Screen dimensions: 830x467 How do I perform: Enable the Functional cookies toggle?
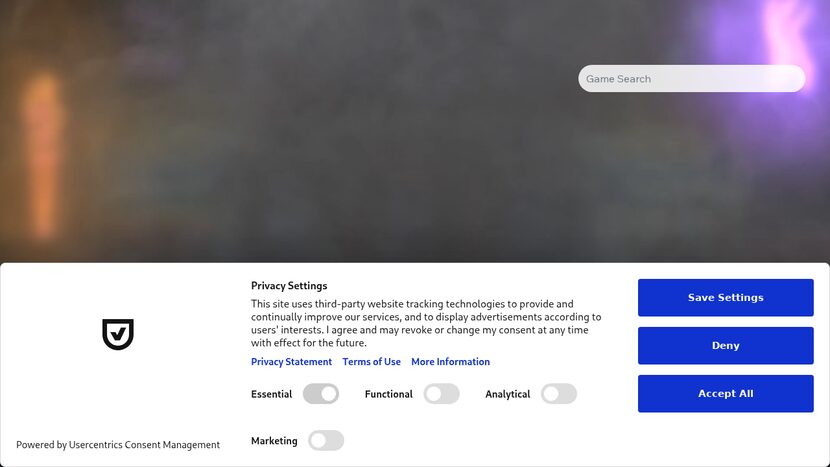coord(441,394)
